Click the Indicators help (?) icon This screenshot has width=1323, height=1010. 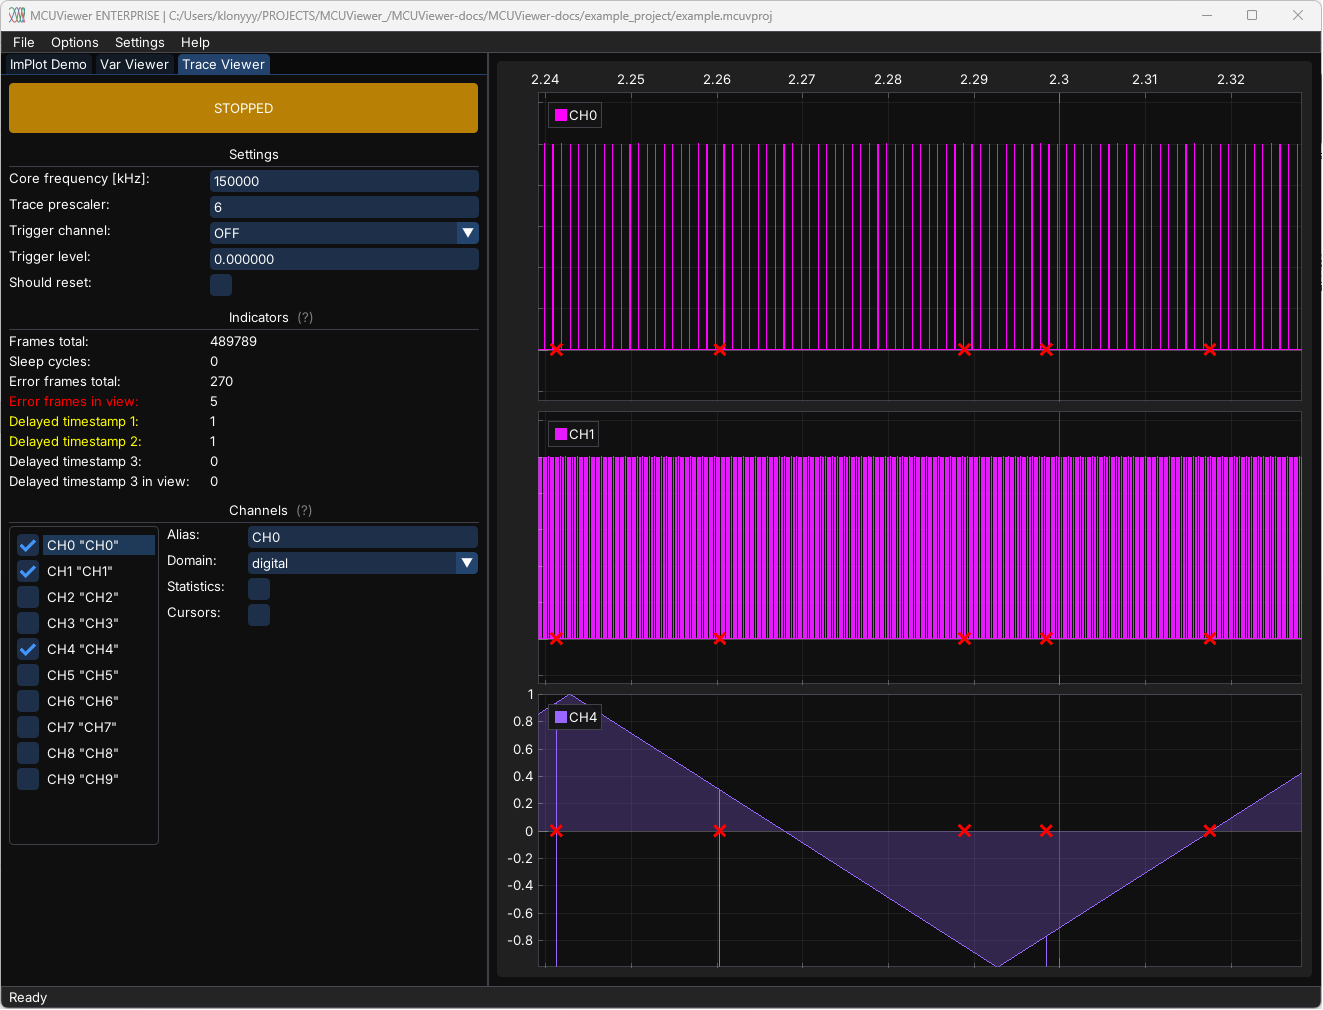click(x=305, y=318)
